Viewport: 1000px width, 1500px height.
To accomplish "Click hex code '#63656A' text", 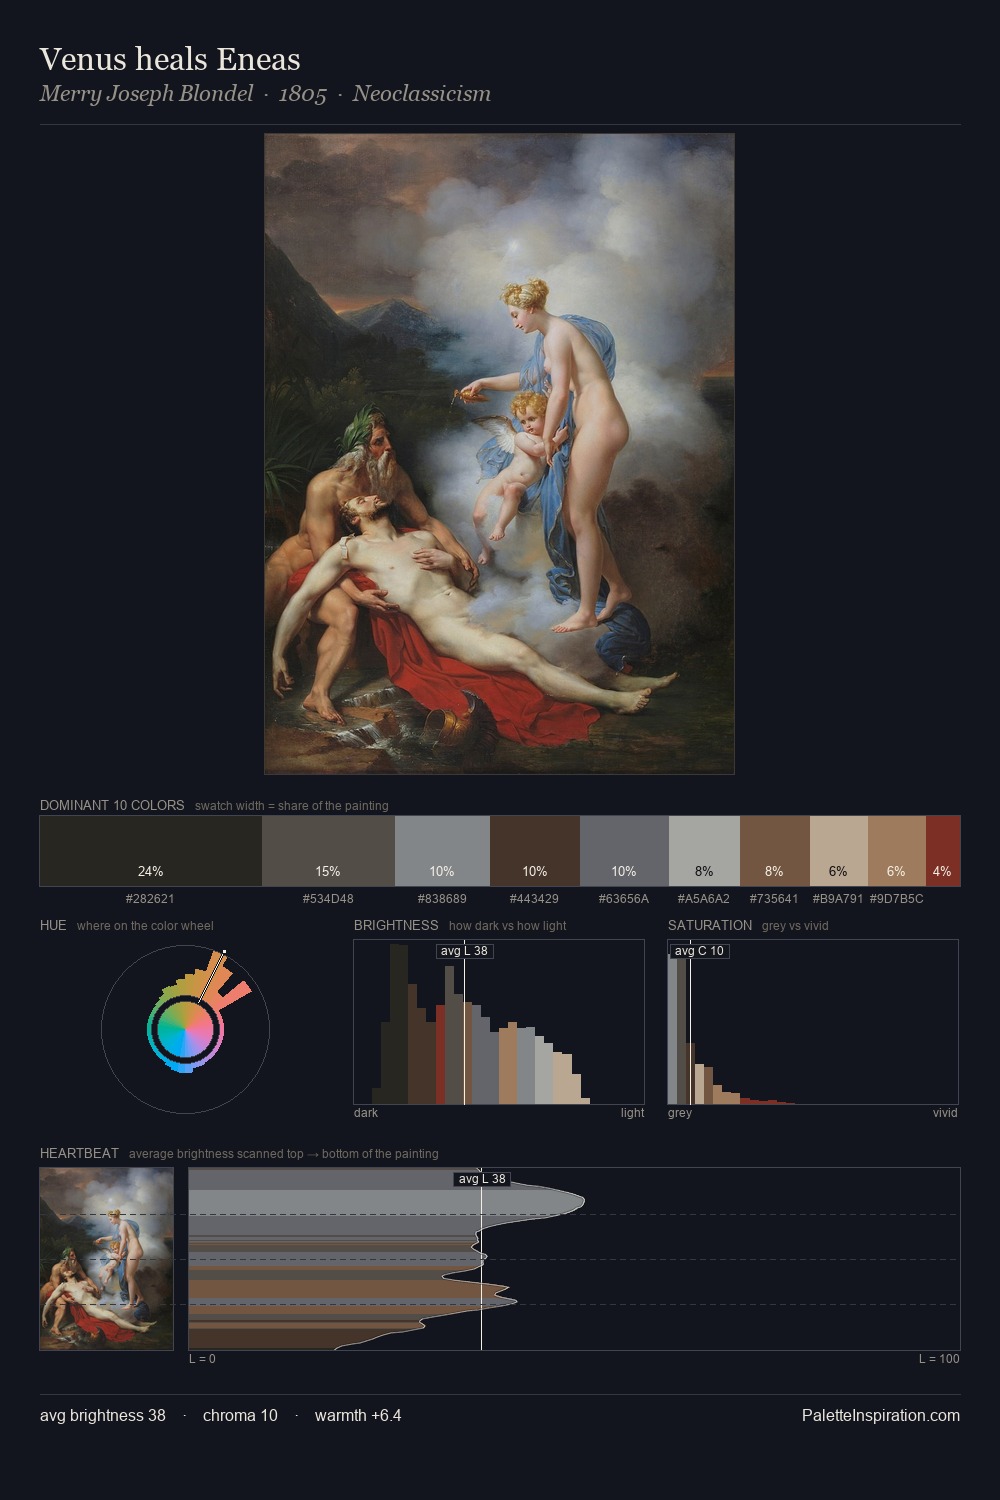I will (x=624, y=898).
